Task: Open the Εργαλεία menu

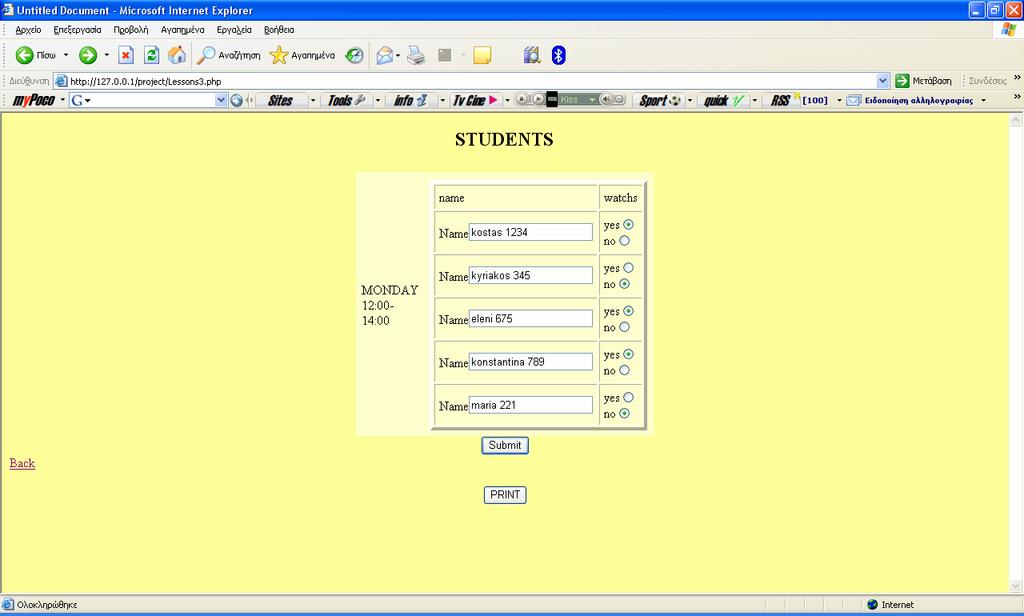Action: 234,29
